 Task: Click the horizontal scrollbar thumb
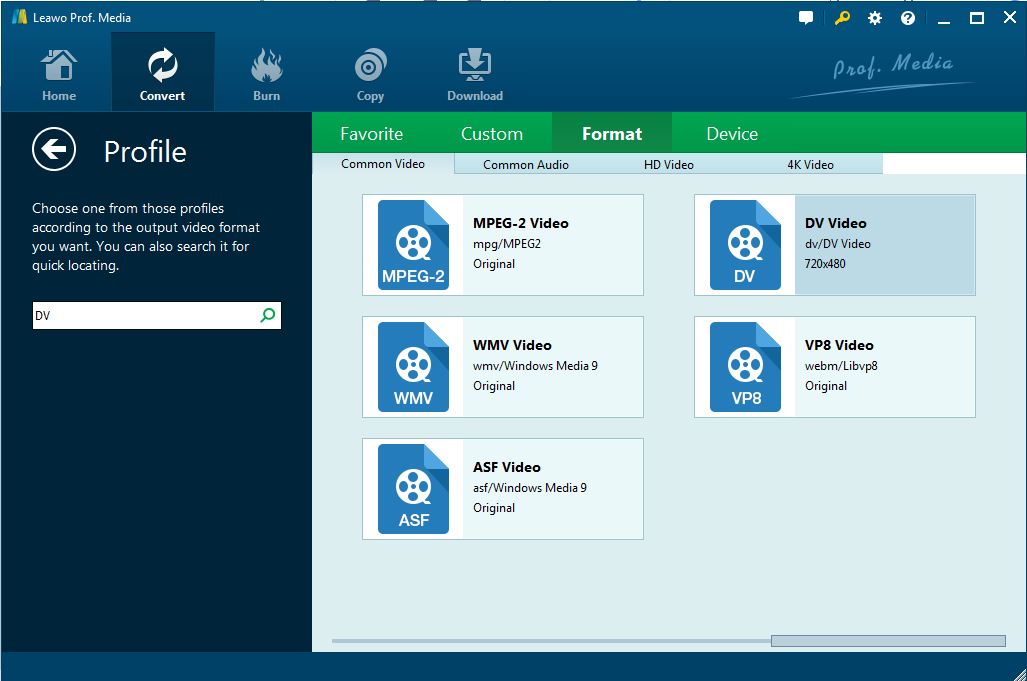tap(887, 641)
